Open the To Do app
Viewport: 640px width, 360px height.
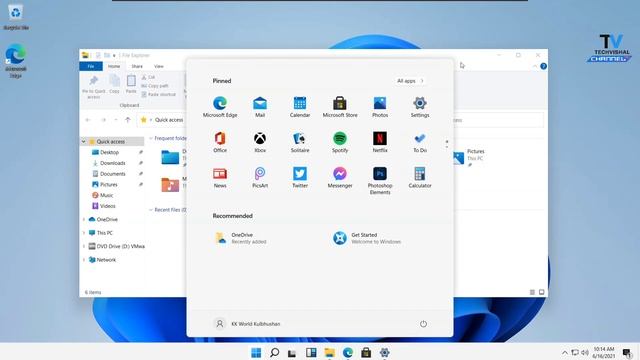coord(420,142)
